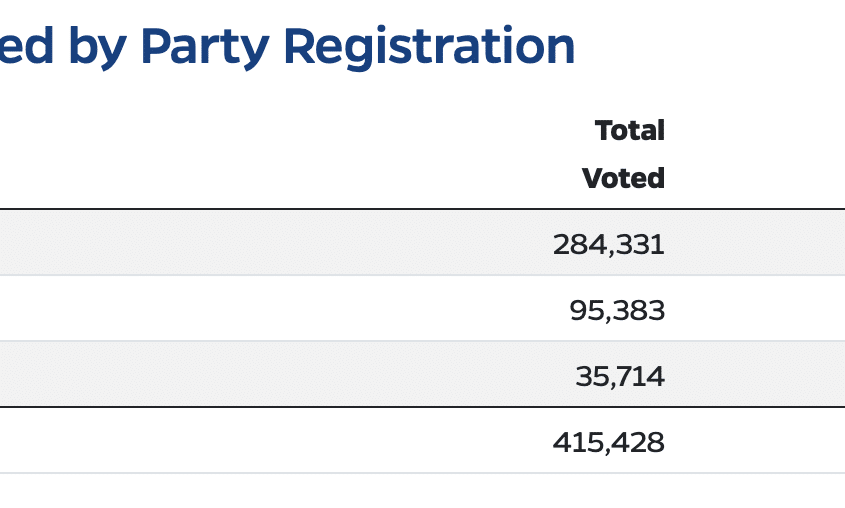Select the "Total" column header word
This screenshot has width=845, height=508.
pyautogui.click(x=629, y=130)
